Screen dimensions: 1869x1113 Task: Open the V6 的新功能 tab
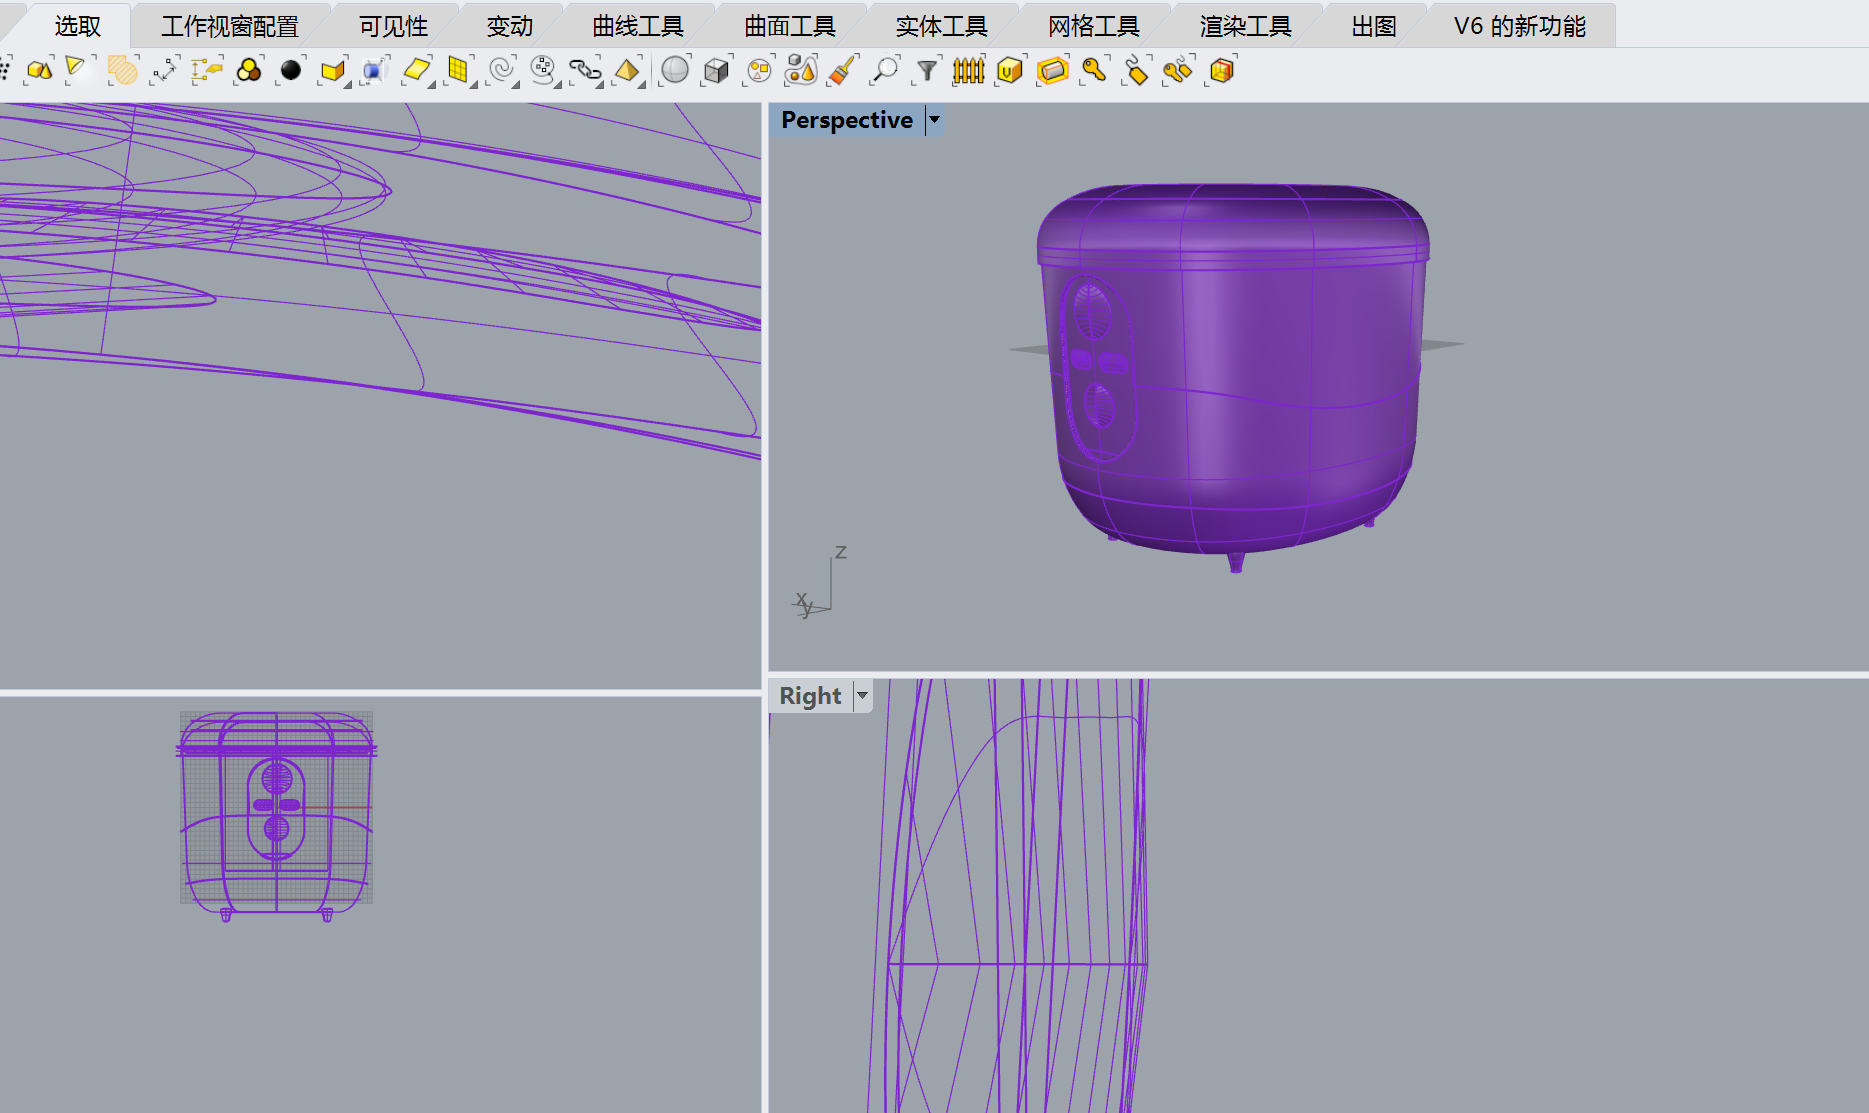[1519, 27]
